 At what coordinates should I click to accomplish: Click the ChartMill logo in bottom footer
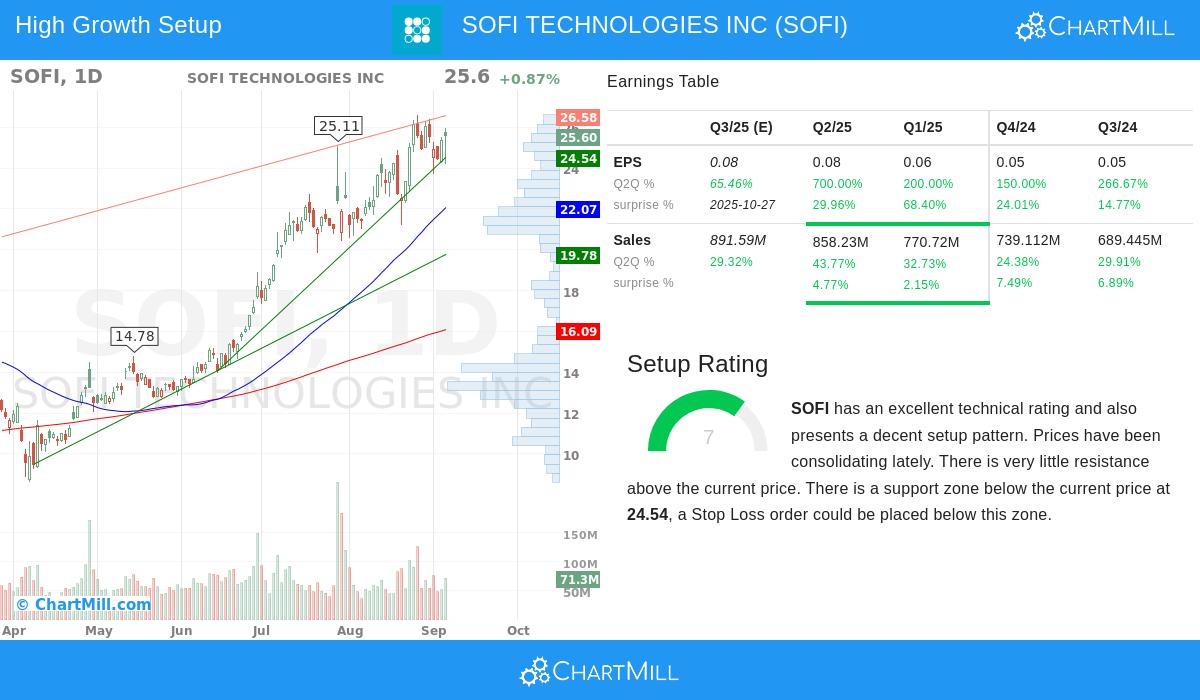tap(599, 672)
